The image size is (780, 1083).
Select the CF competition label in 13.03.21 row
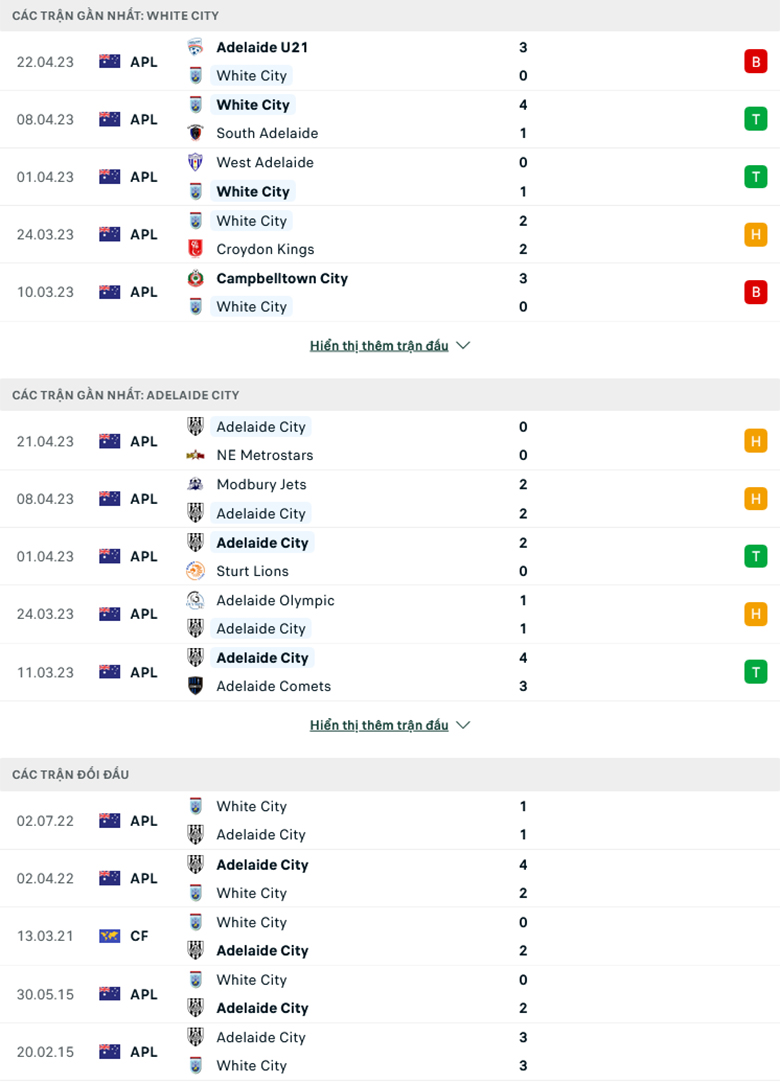point(139,936)
